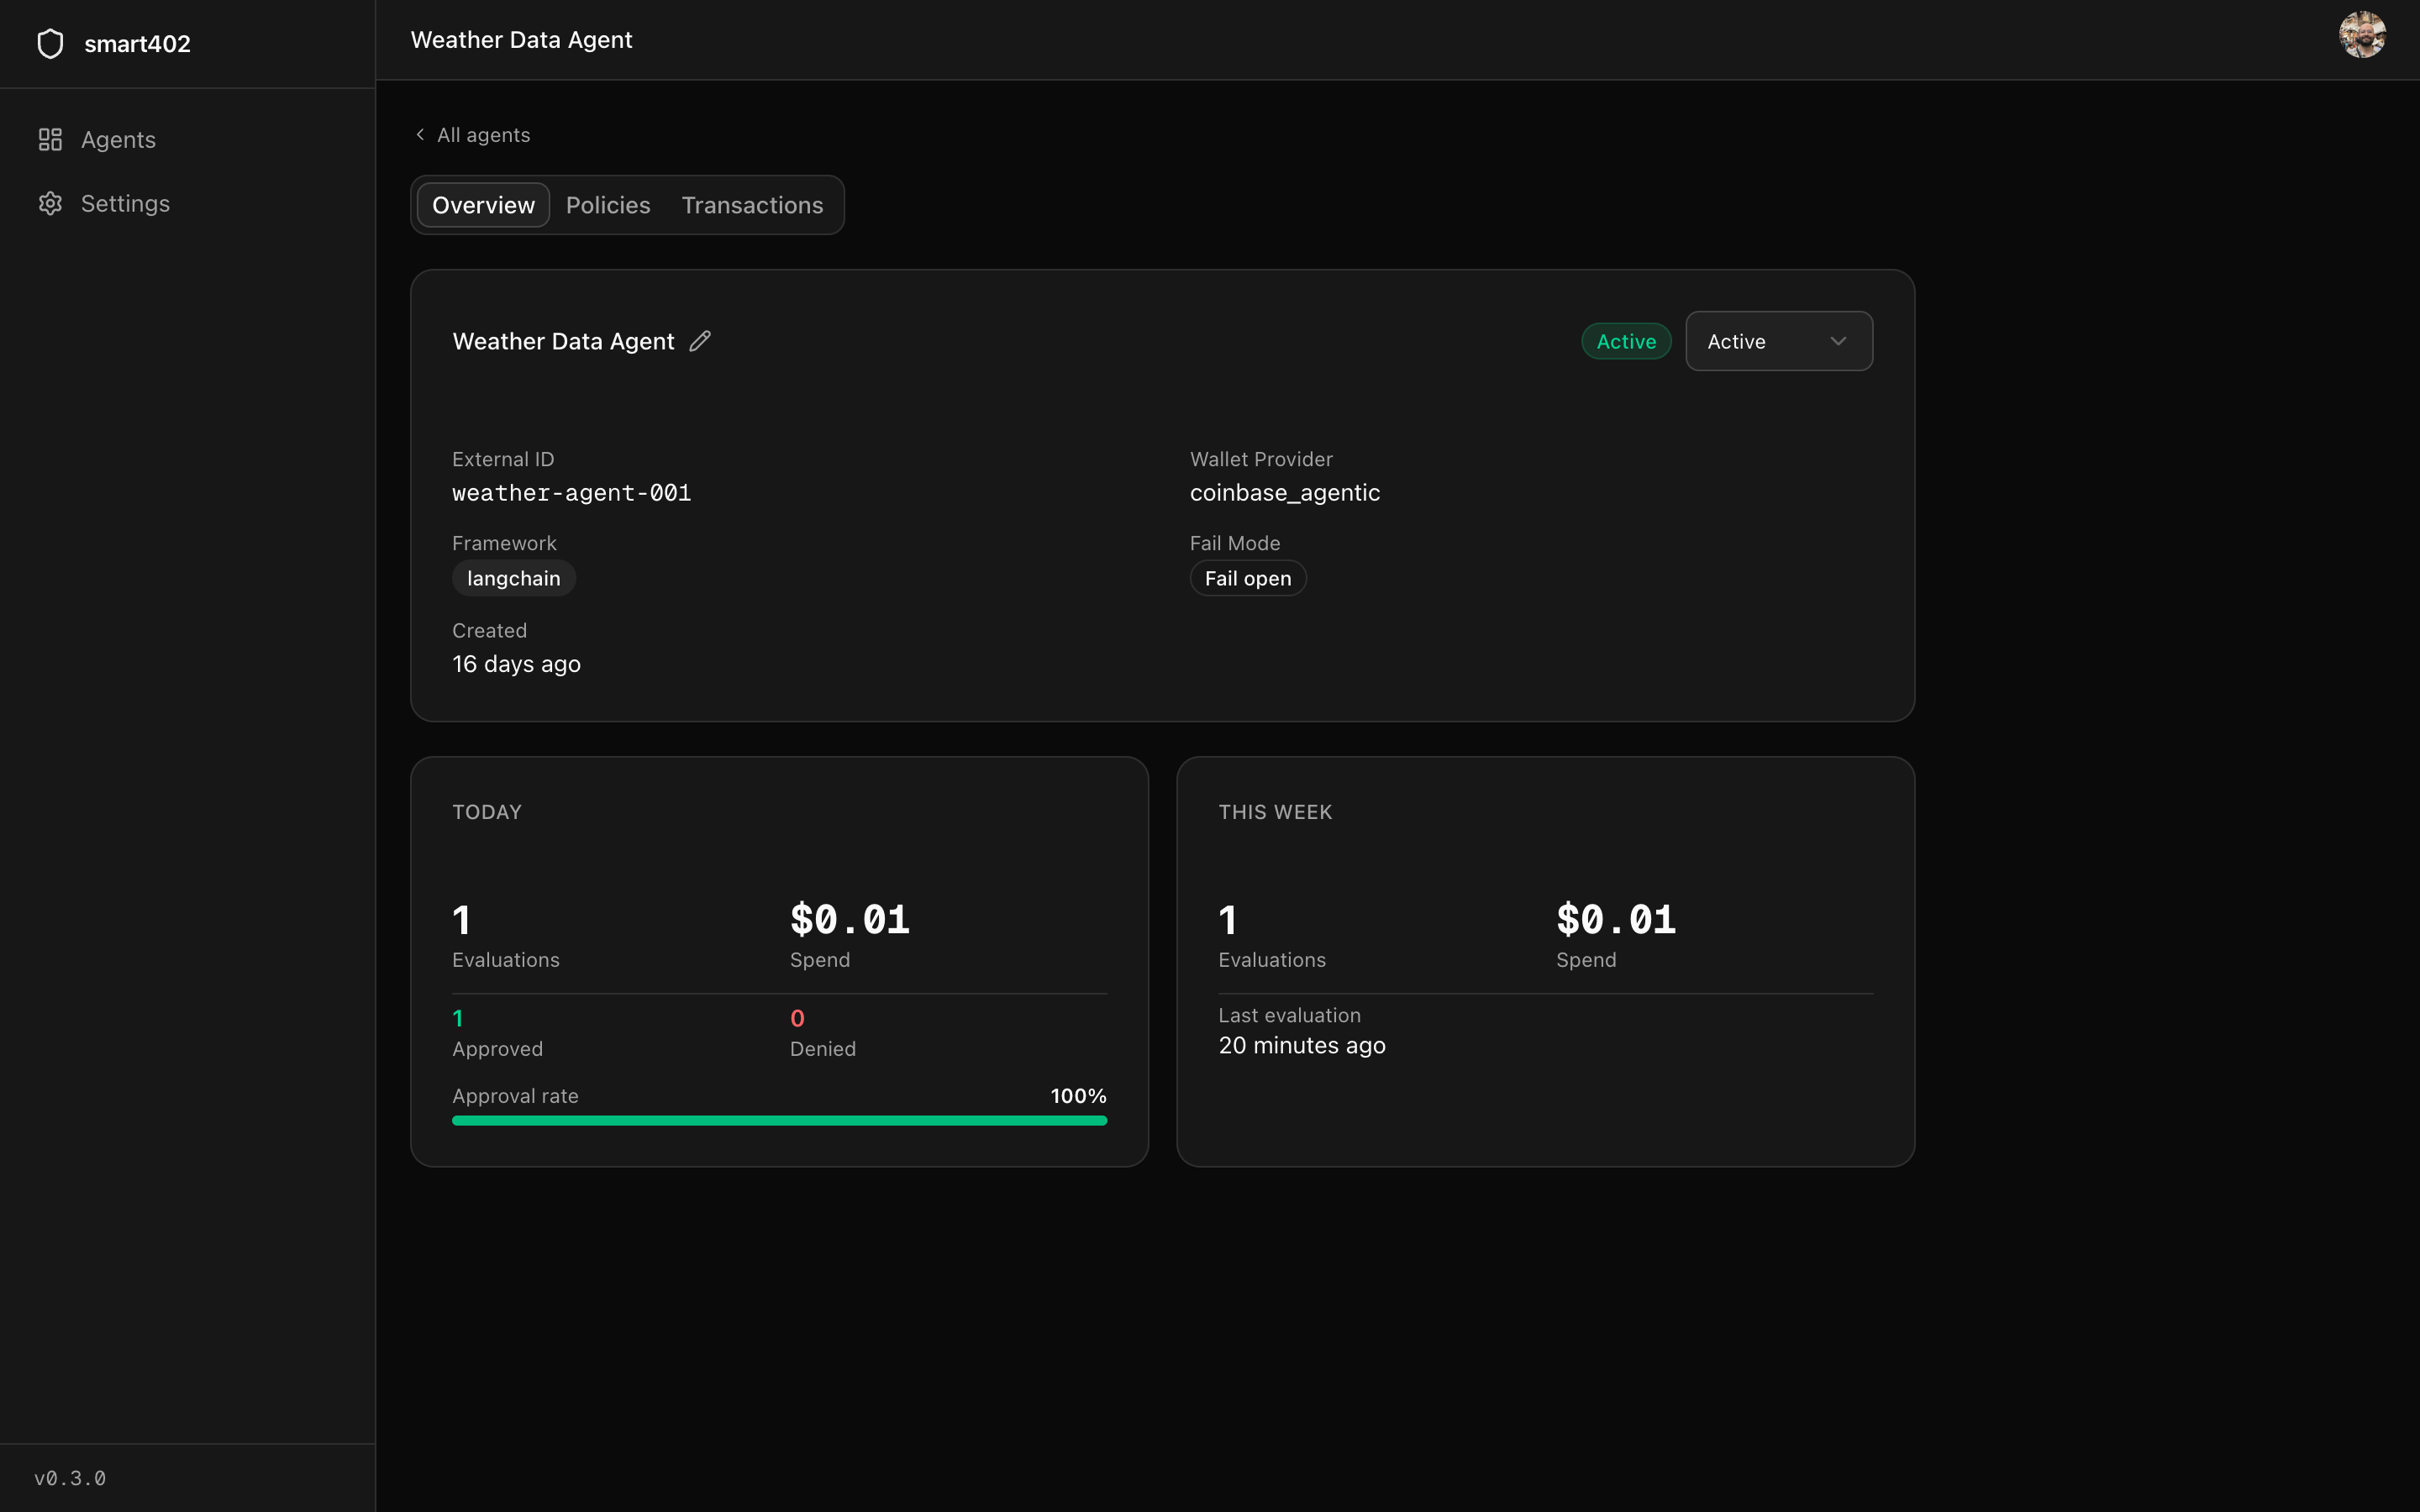Screen dimensions: 2420x1512
Task: Click the smart402 shield logo
Action: pos(50,43)
